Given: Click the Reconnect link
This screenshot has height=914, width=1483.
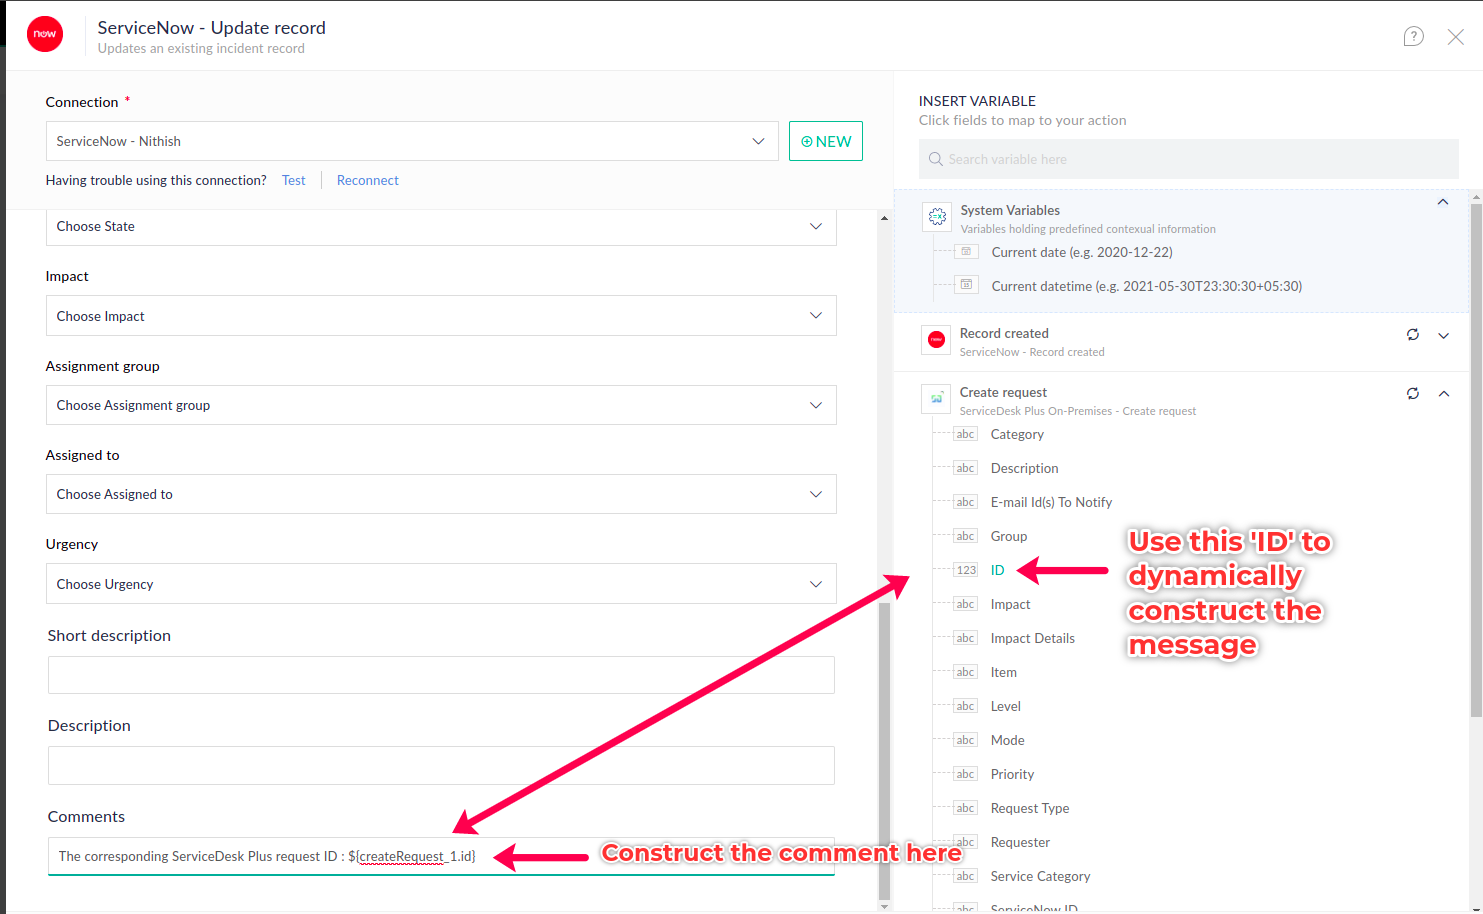Looking at the screenshot, I should pos(368,180).
